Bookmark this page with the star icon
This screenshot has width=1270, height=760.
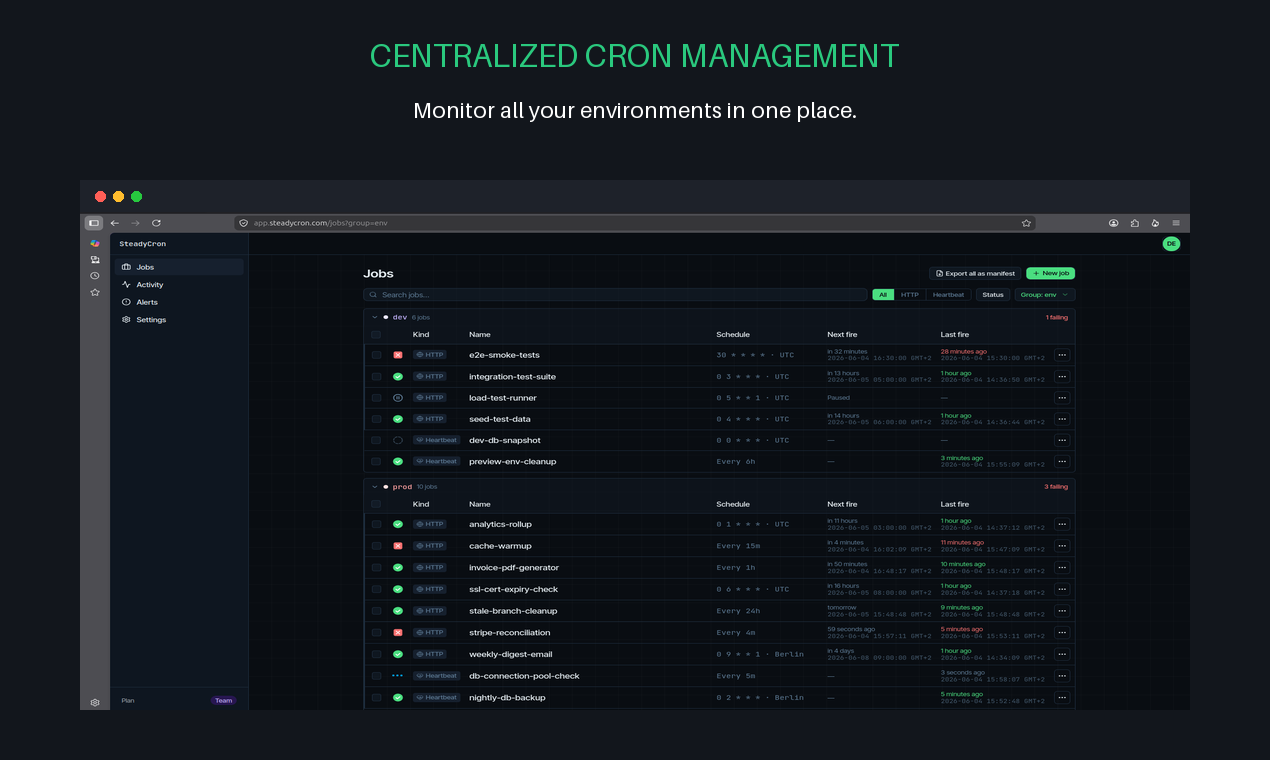click(1026, 223)
